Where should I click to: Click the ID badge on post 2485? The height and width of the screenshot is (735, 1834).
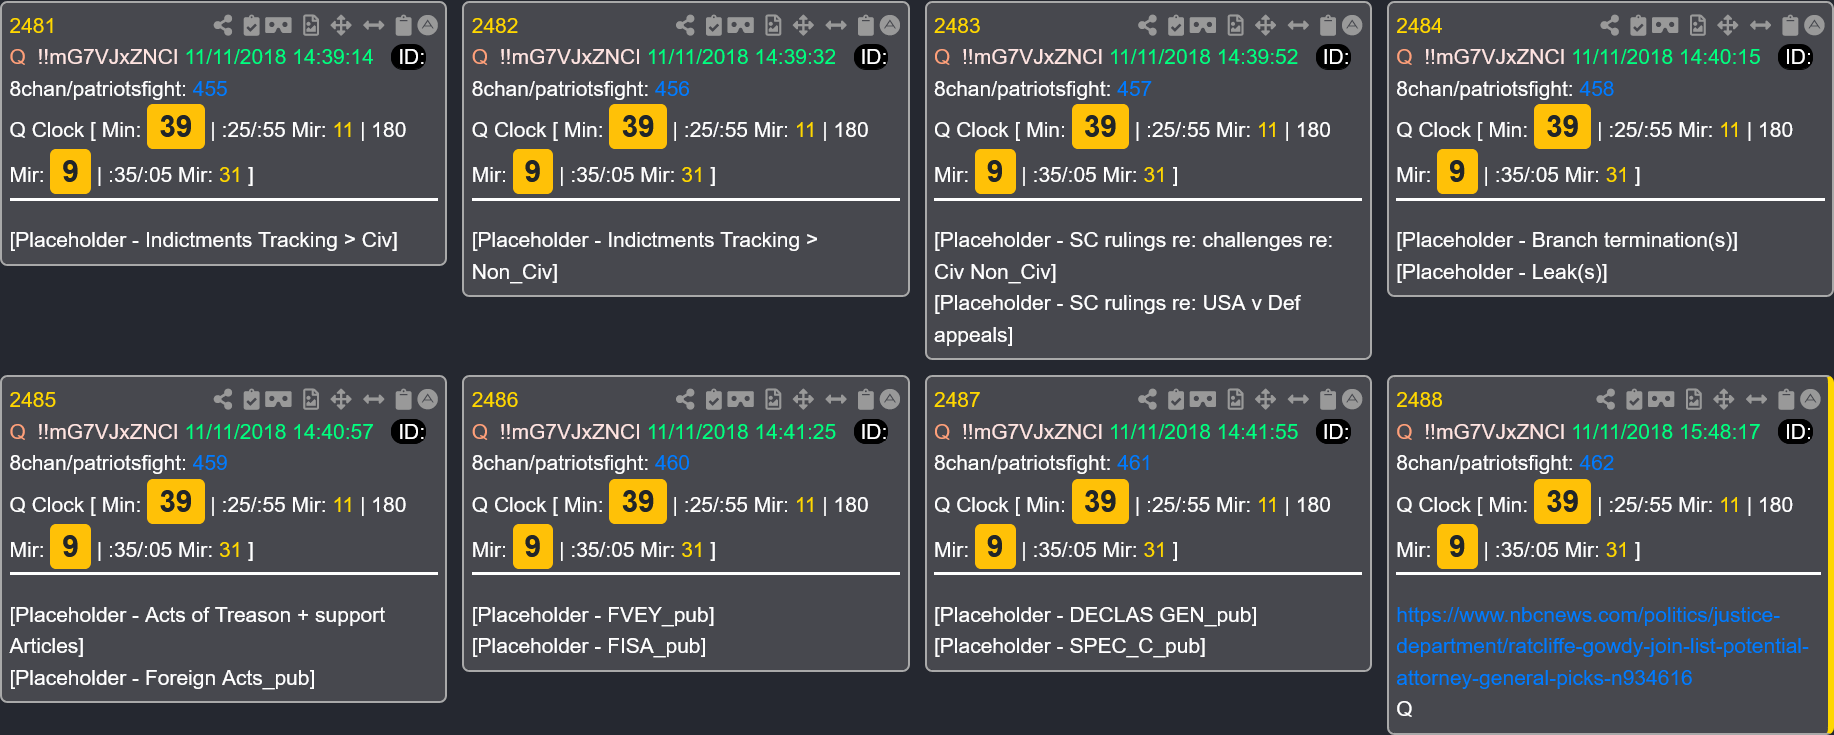pos(408,432)
